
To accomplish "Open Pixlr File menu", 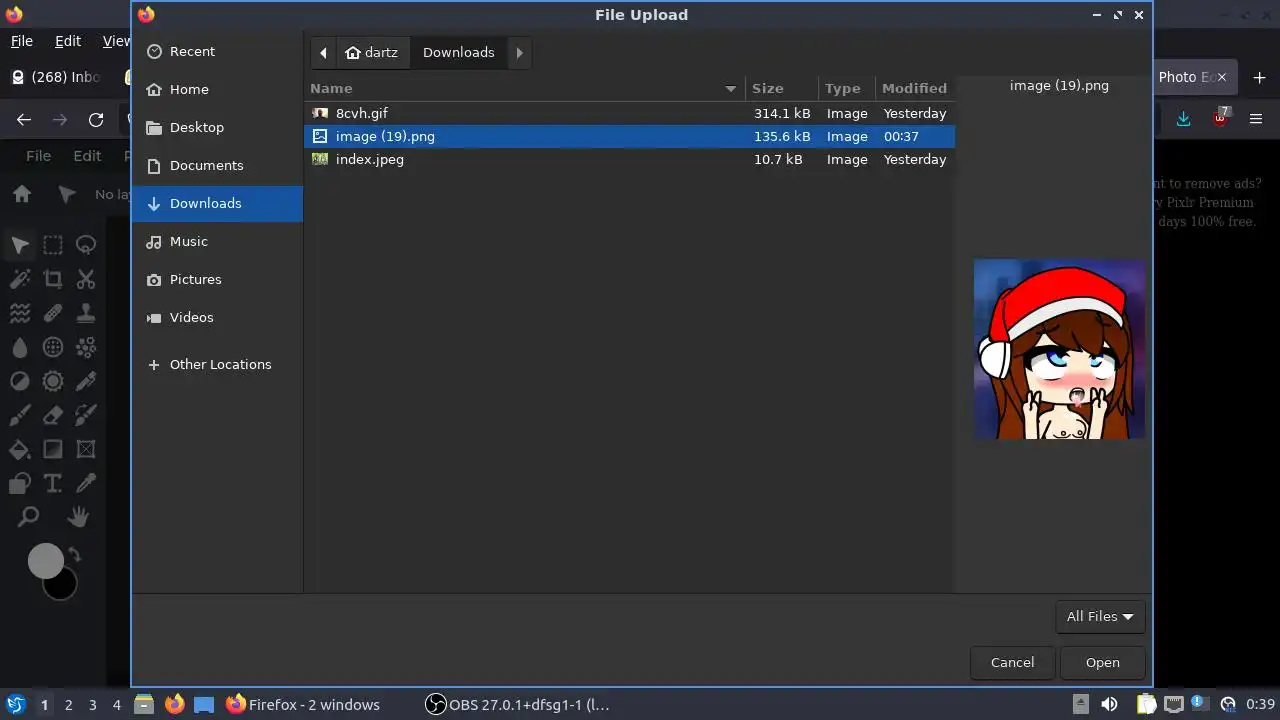I will [x=38, y=155].
